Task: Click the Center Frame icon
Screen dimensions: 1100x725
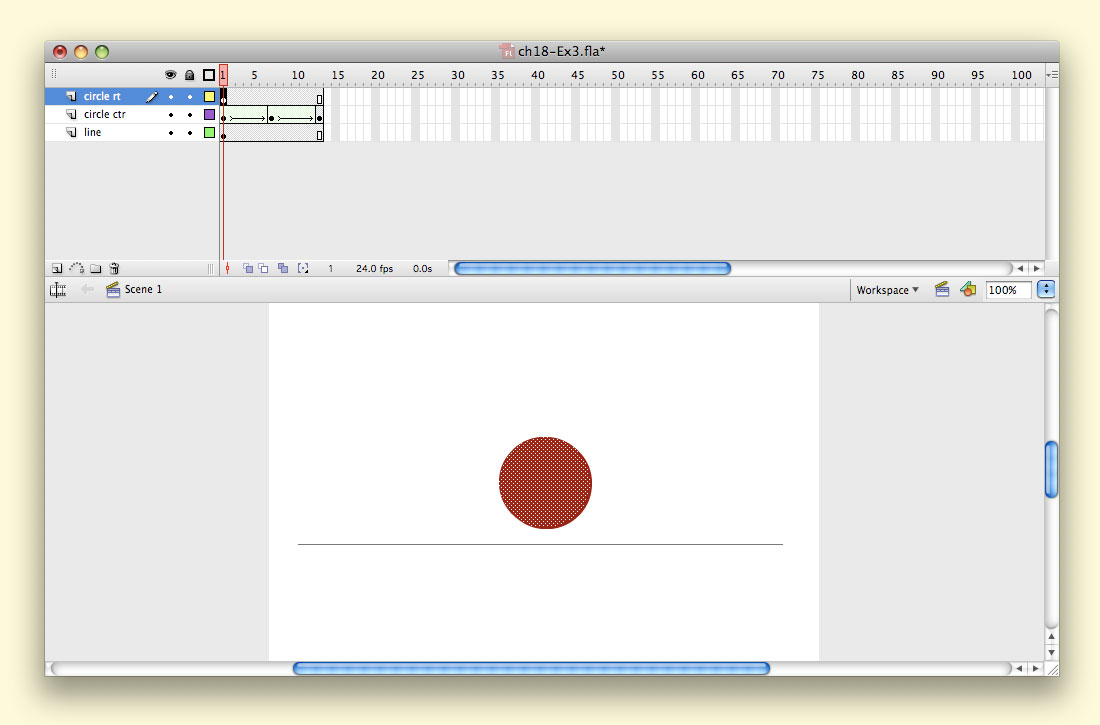Action: click(x=228, y=269)
